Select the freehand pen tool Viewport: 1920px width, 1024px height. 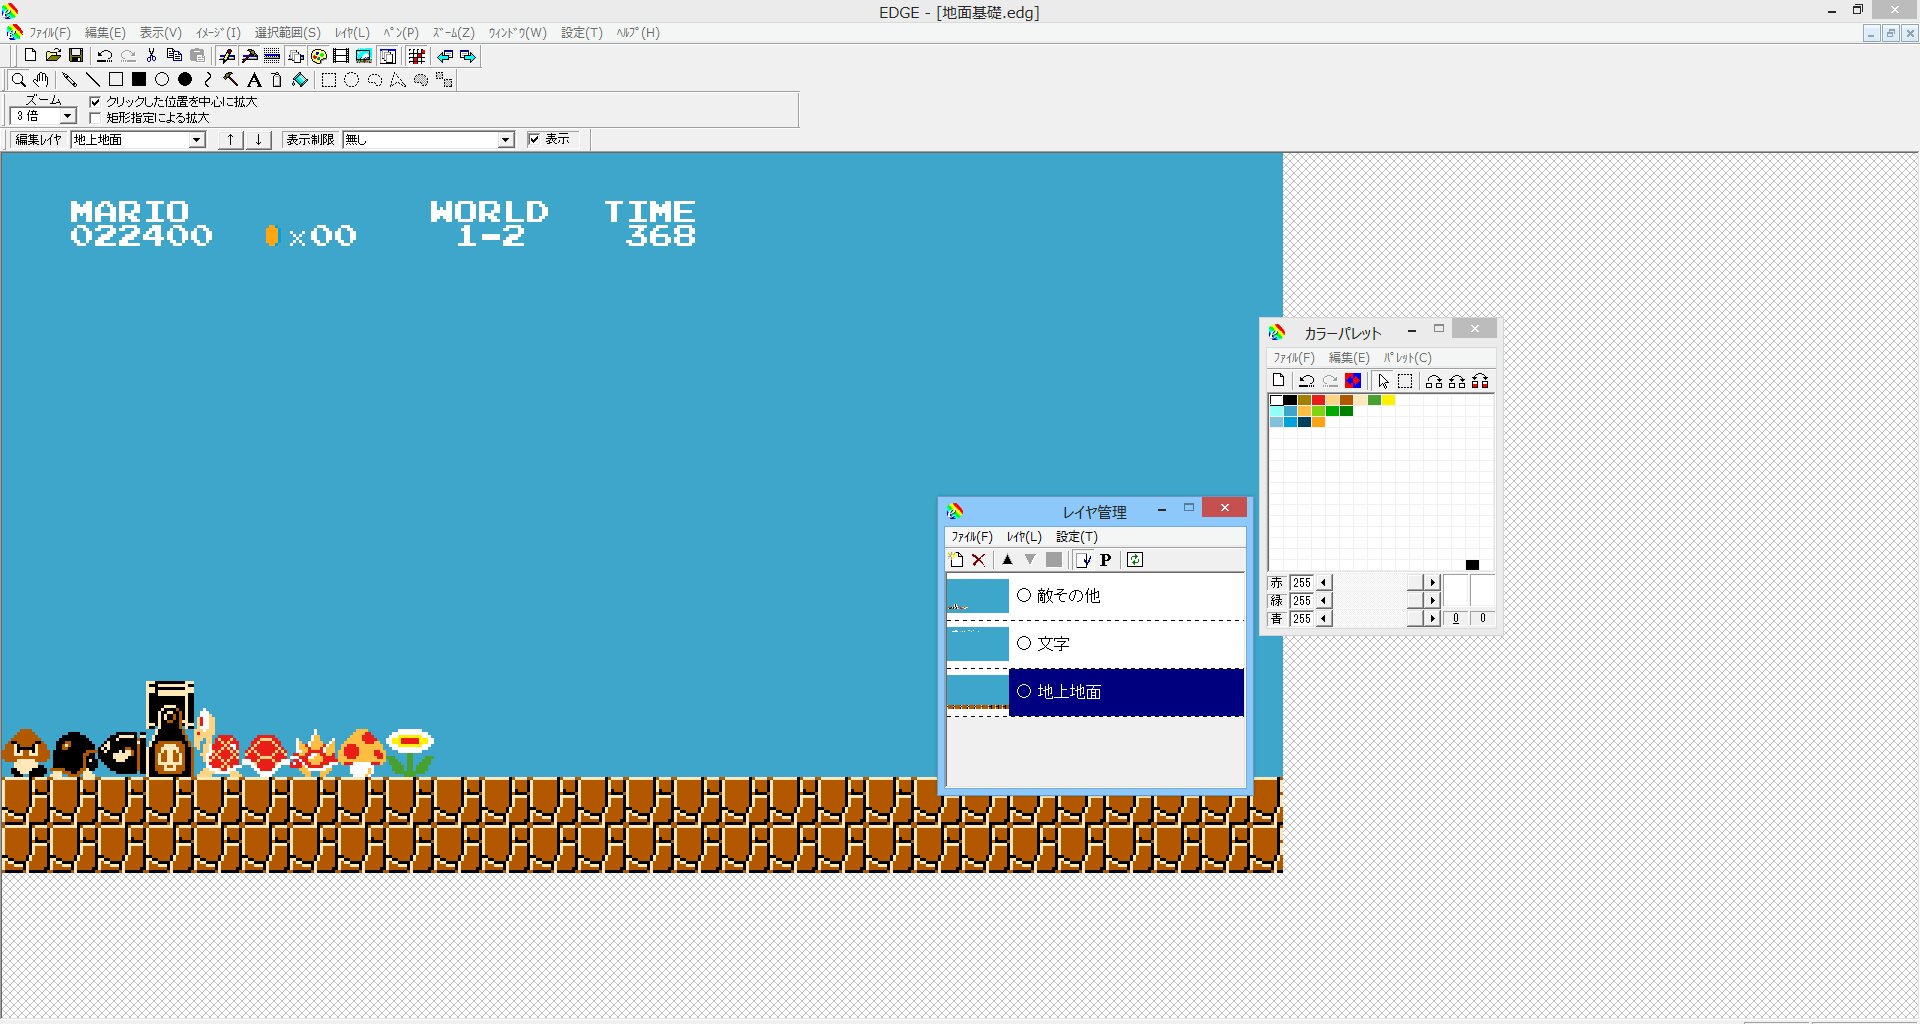click(69, 80)
